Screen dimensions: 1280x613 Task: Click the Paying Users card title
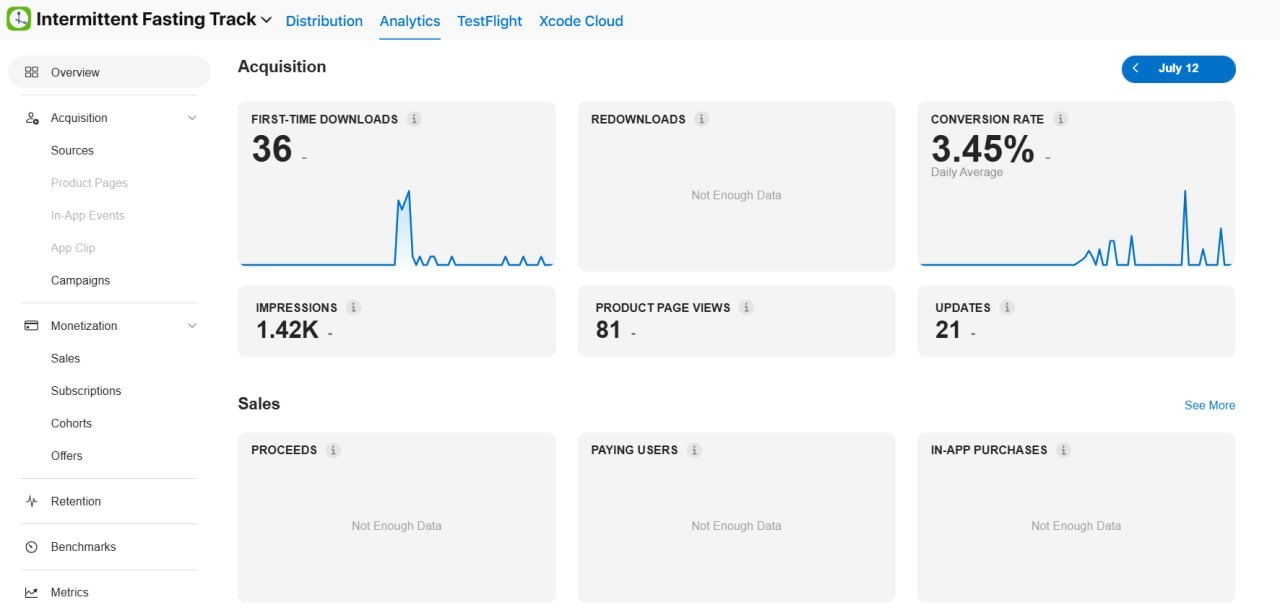(x=634, y=450)
